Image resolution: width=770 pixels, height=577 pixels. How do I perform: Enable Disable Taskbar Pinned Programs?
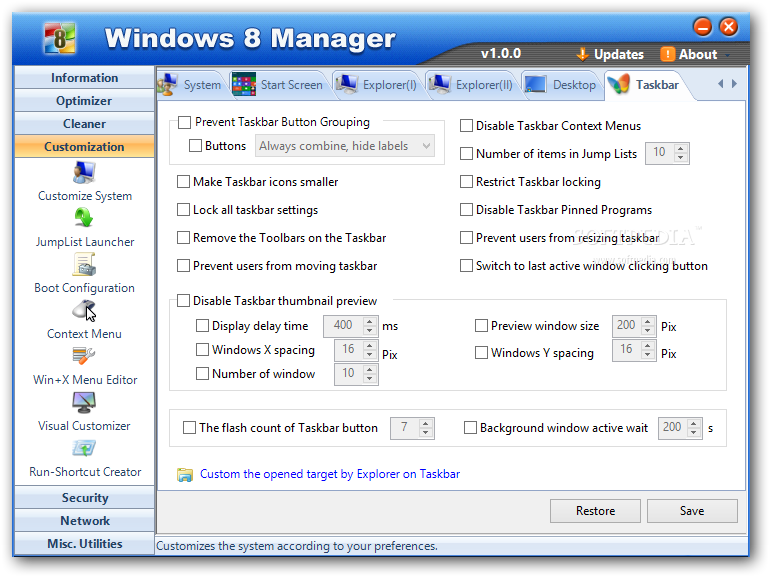466,210
